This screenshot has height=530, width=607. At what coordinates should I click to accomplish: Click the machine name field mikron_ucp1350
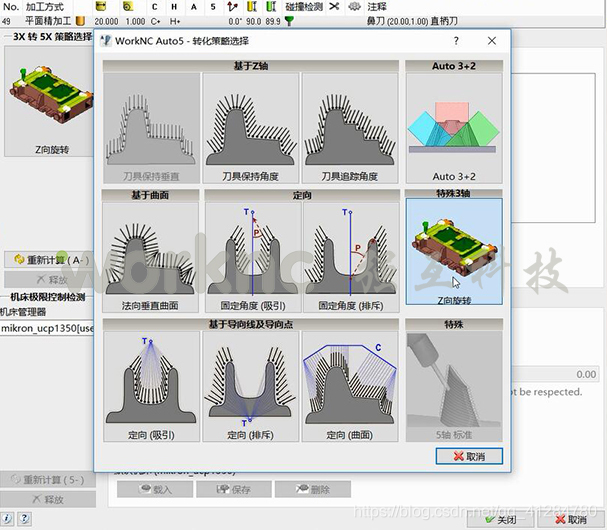pos(47,328)
